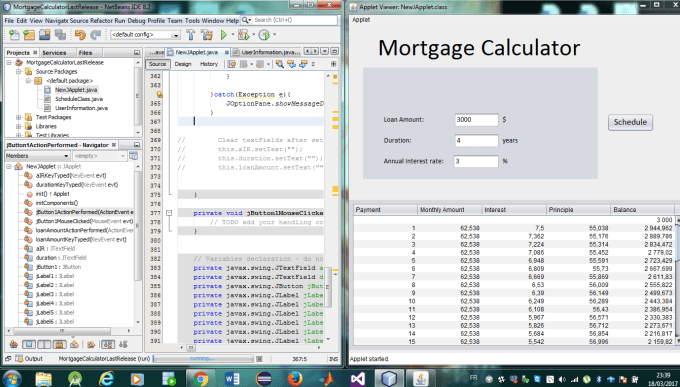Click the New File toolbar icon
Screen dimensions: 680x387
click(x=14, y=35)
